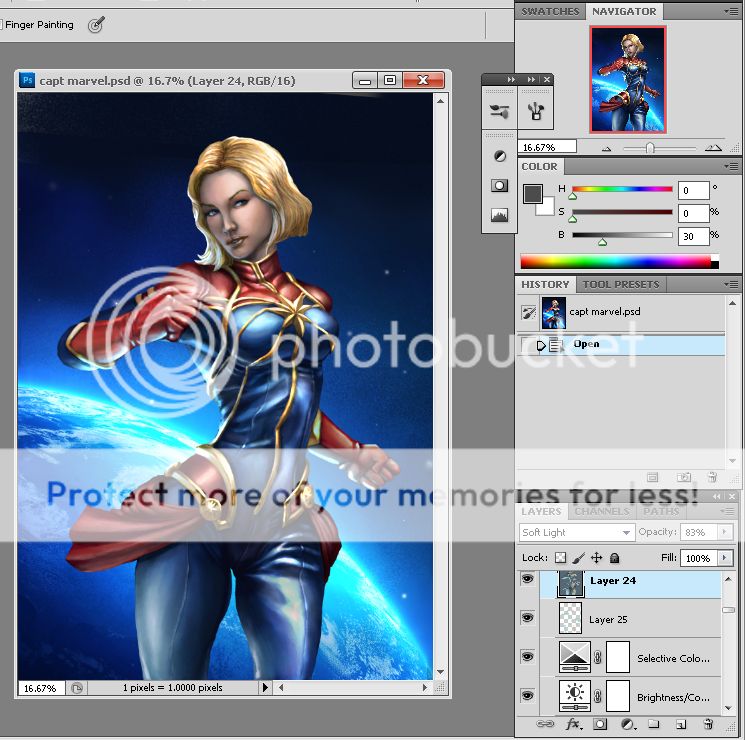Screen dimensions: 745x740
Task: Add a layer mask from Layers panel bottom
Action: (600, 724)
